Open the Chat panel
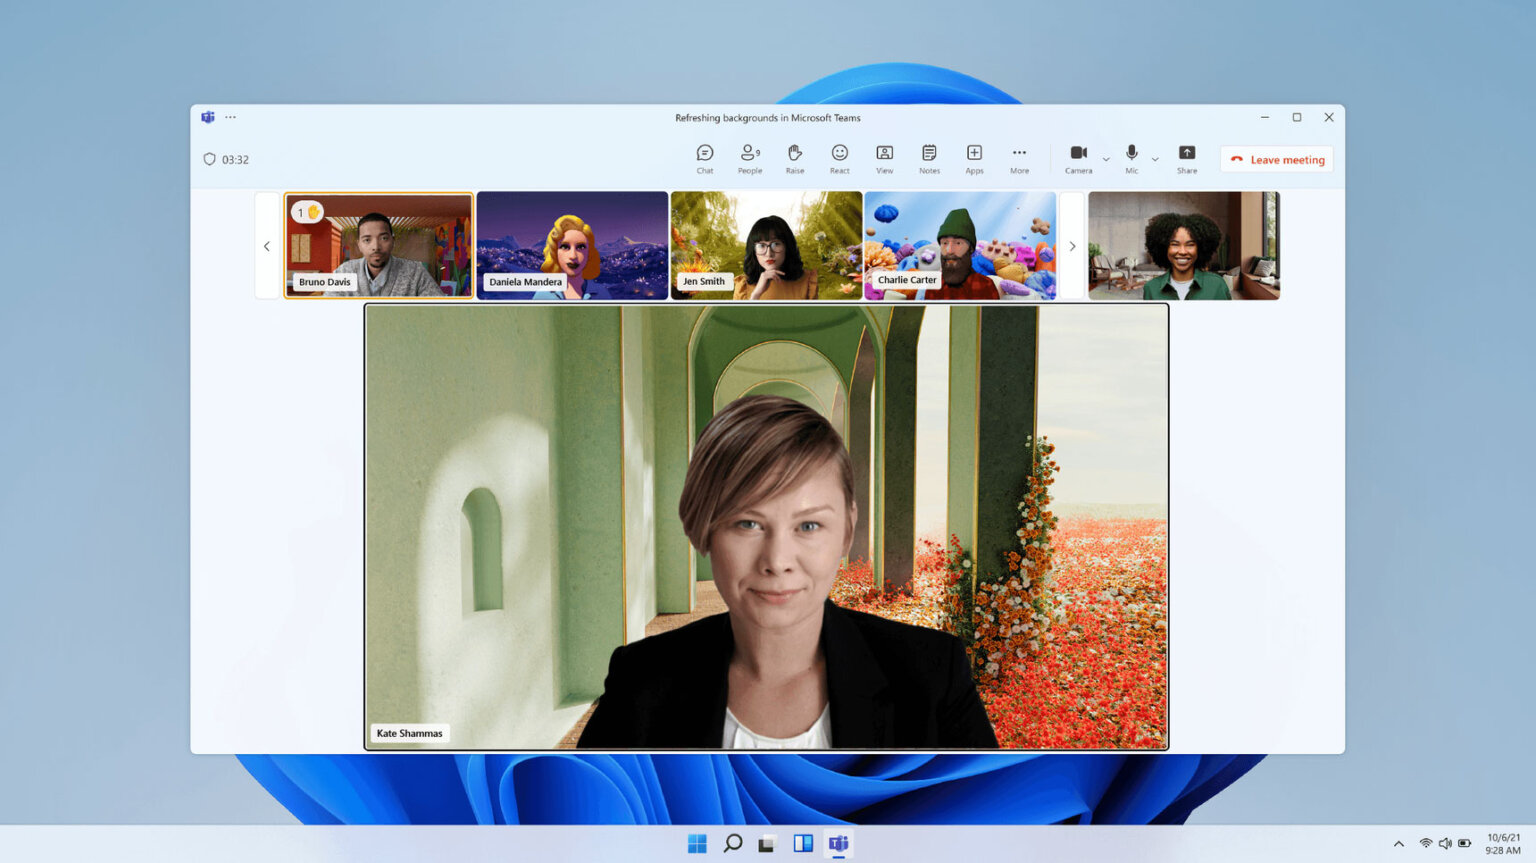This screenshot has width=1536, height=863. click(x=705, y=157)
